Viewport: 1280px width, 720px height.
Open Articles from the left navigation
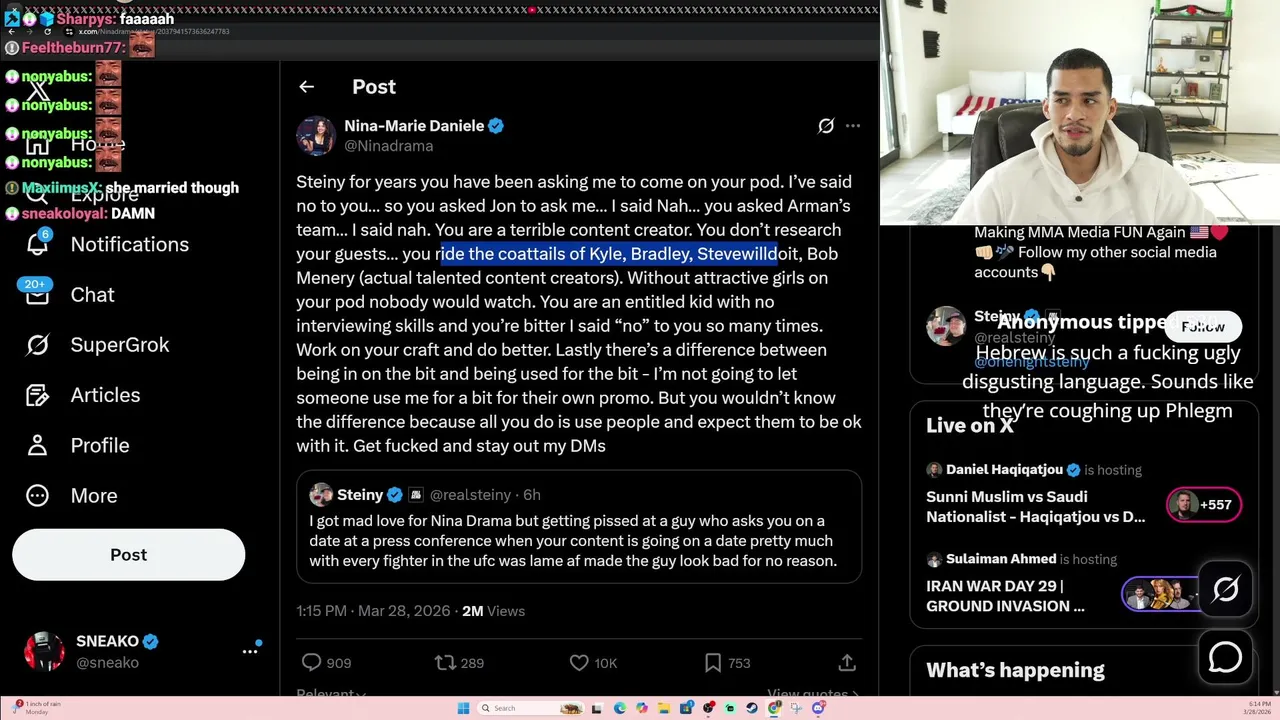point(82,395)
